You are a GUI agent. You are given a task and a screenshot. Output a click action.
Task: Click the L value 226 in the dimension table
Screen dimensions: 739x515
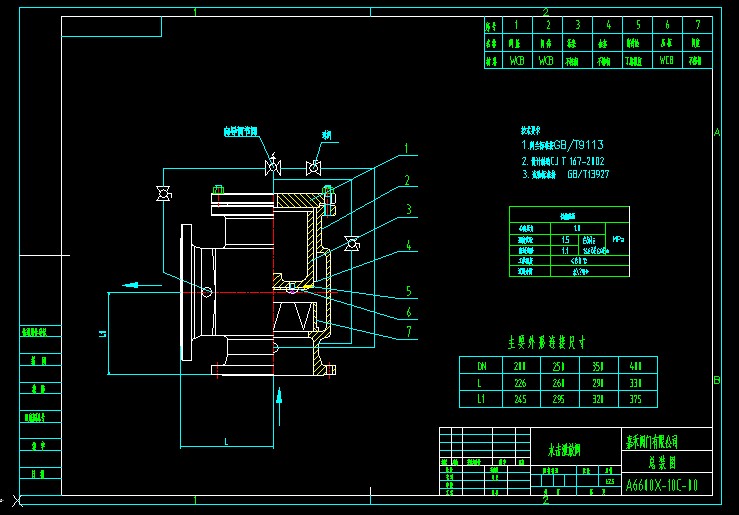[x=519, y=383]
